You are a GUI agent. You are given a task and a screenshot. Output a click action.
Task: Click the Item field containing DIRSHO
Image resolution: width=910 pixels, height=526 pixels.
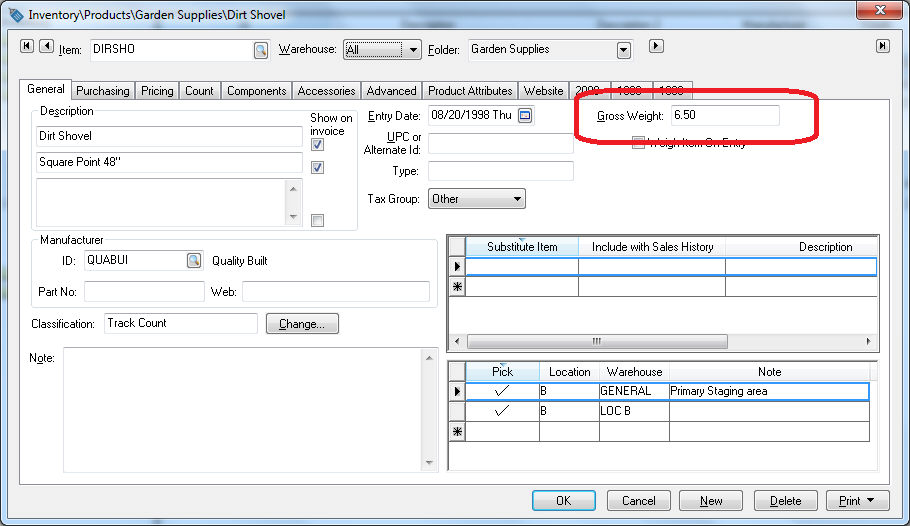tap(172, 50)
